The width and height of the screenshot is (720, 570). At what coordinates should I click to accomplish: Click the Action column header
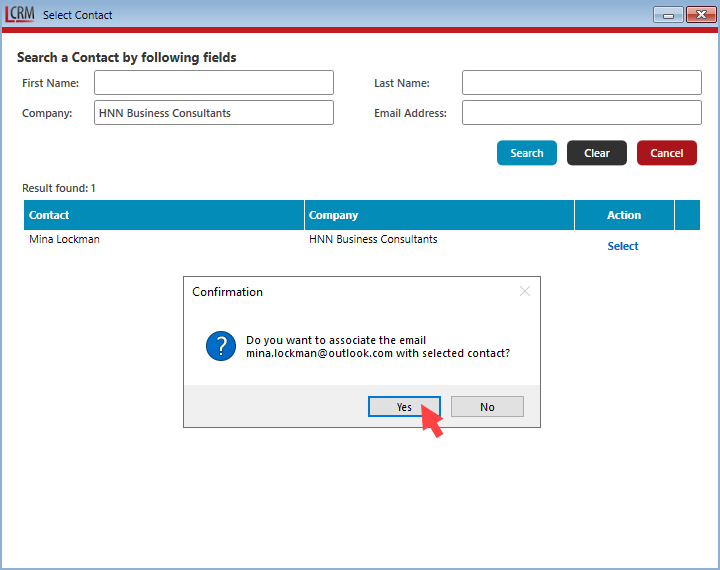click(x=624, y=215)
